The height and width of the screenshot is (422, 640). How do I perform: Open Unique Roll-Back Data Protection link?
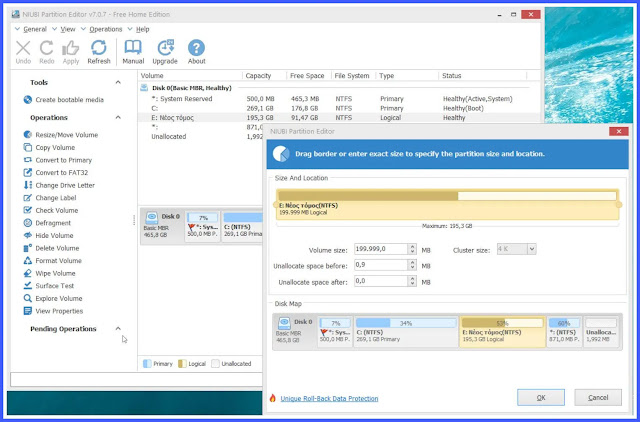point(329,398)
